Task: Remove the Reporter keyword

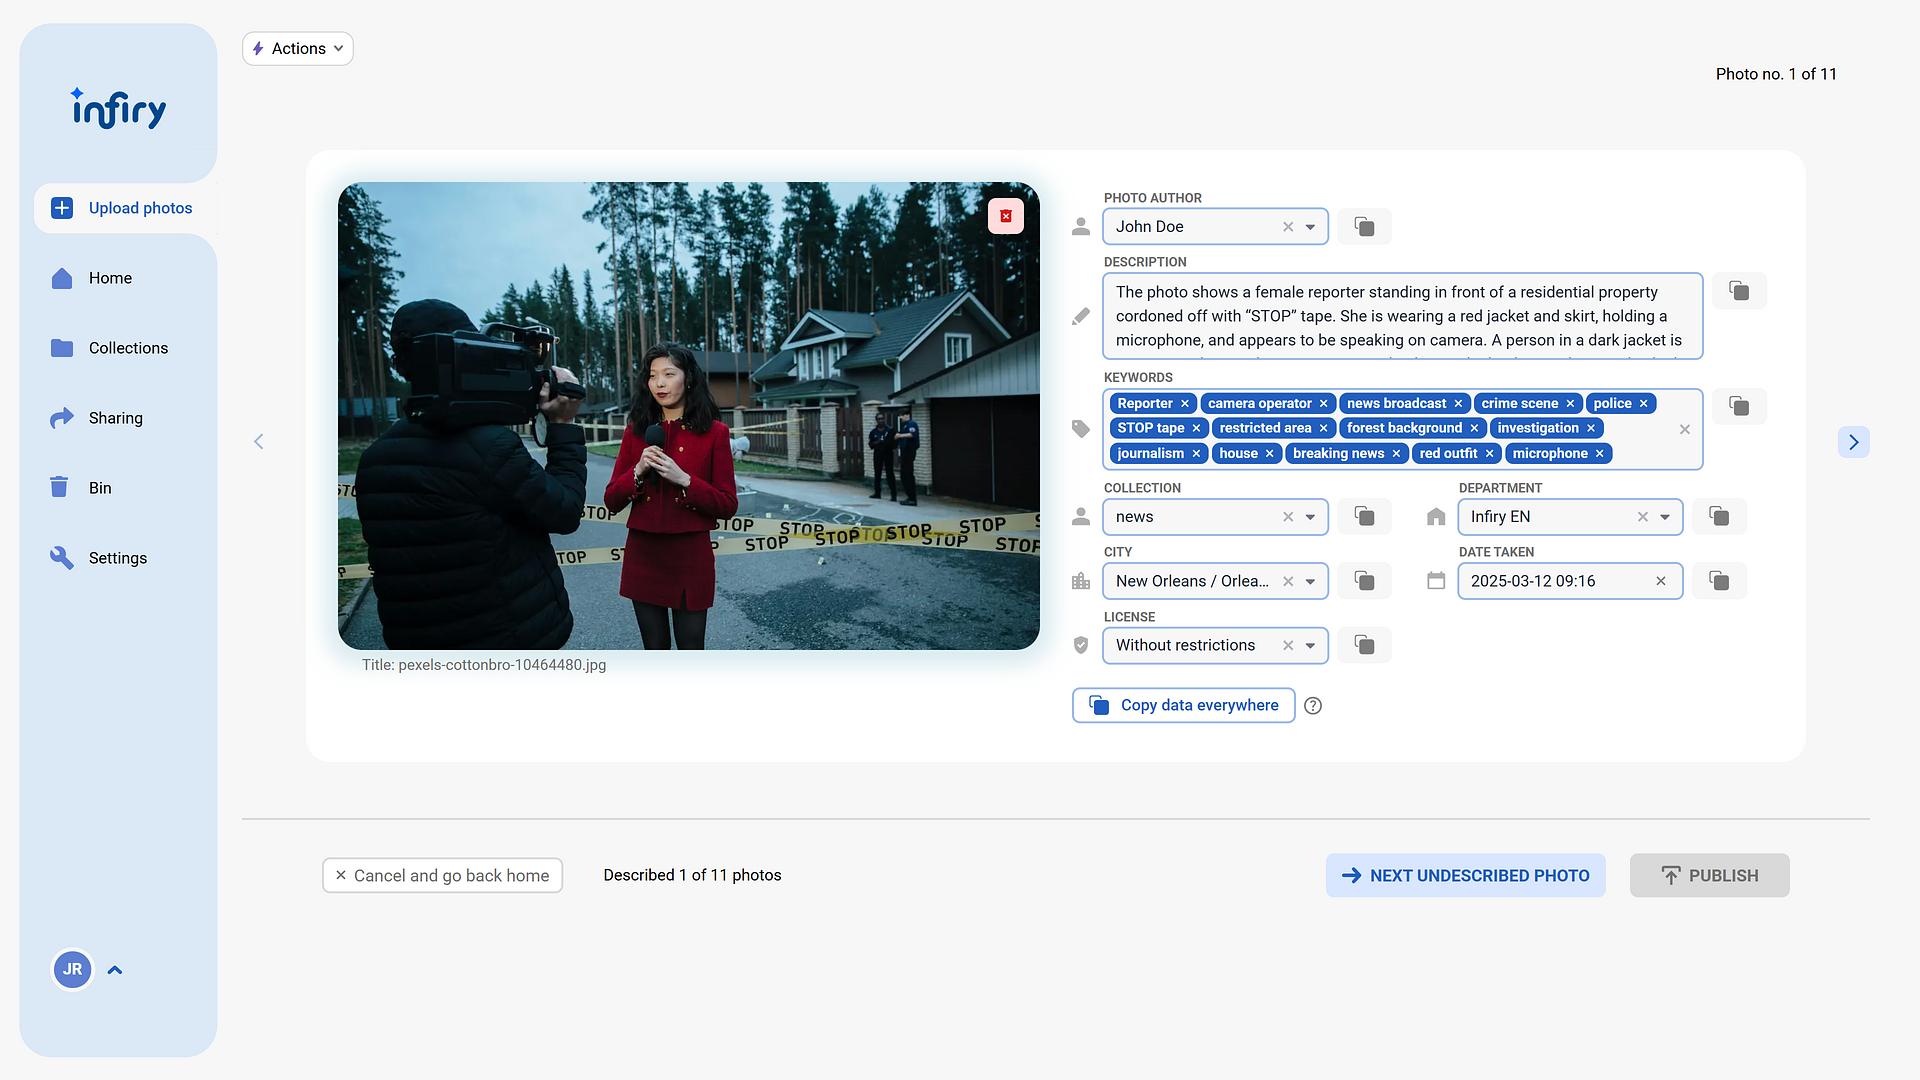Action: pyautogui.click(x=1185, y=404)
